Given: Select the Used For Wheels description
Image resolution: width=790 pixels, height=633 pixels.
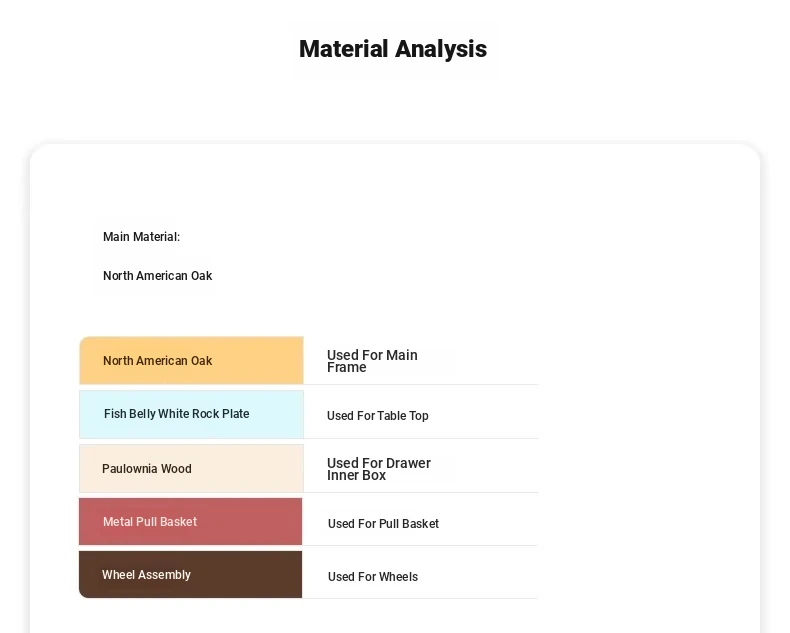Looking at the screenshot, I should click(372, 577).
